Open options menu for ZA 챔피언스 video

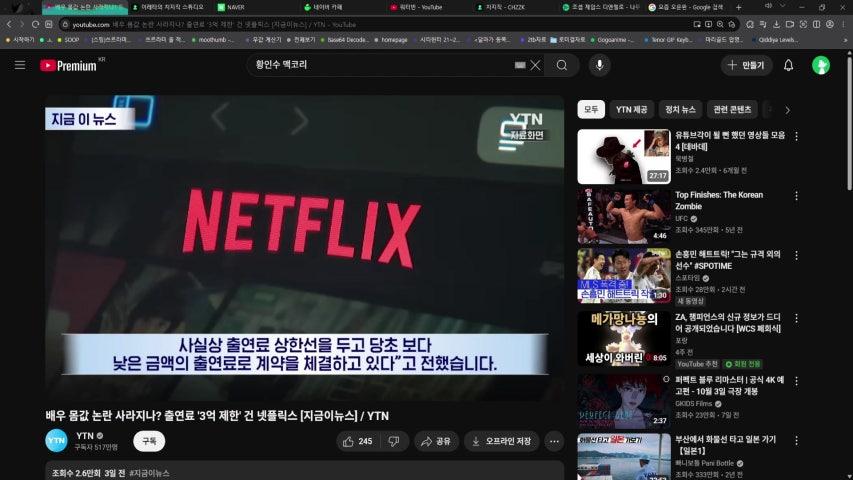coord(796,318)
